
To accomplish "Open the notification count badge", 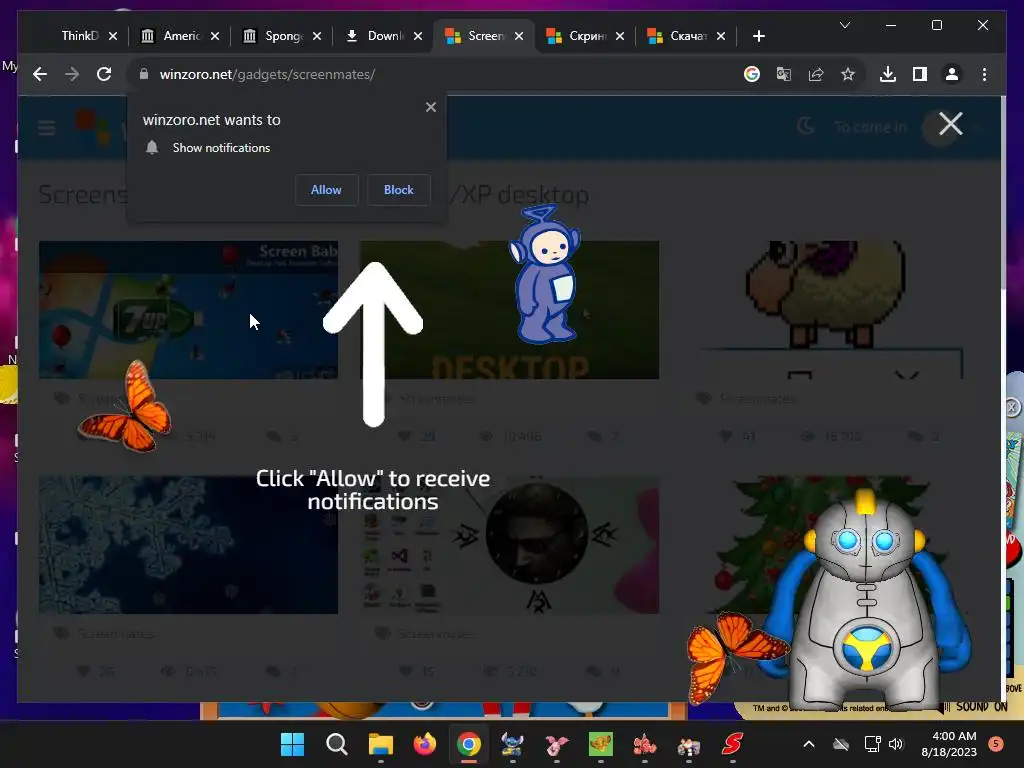I will pos(996,743).
